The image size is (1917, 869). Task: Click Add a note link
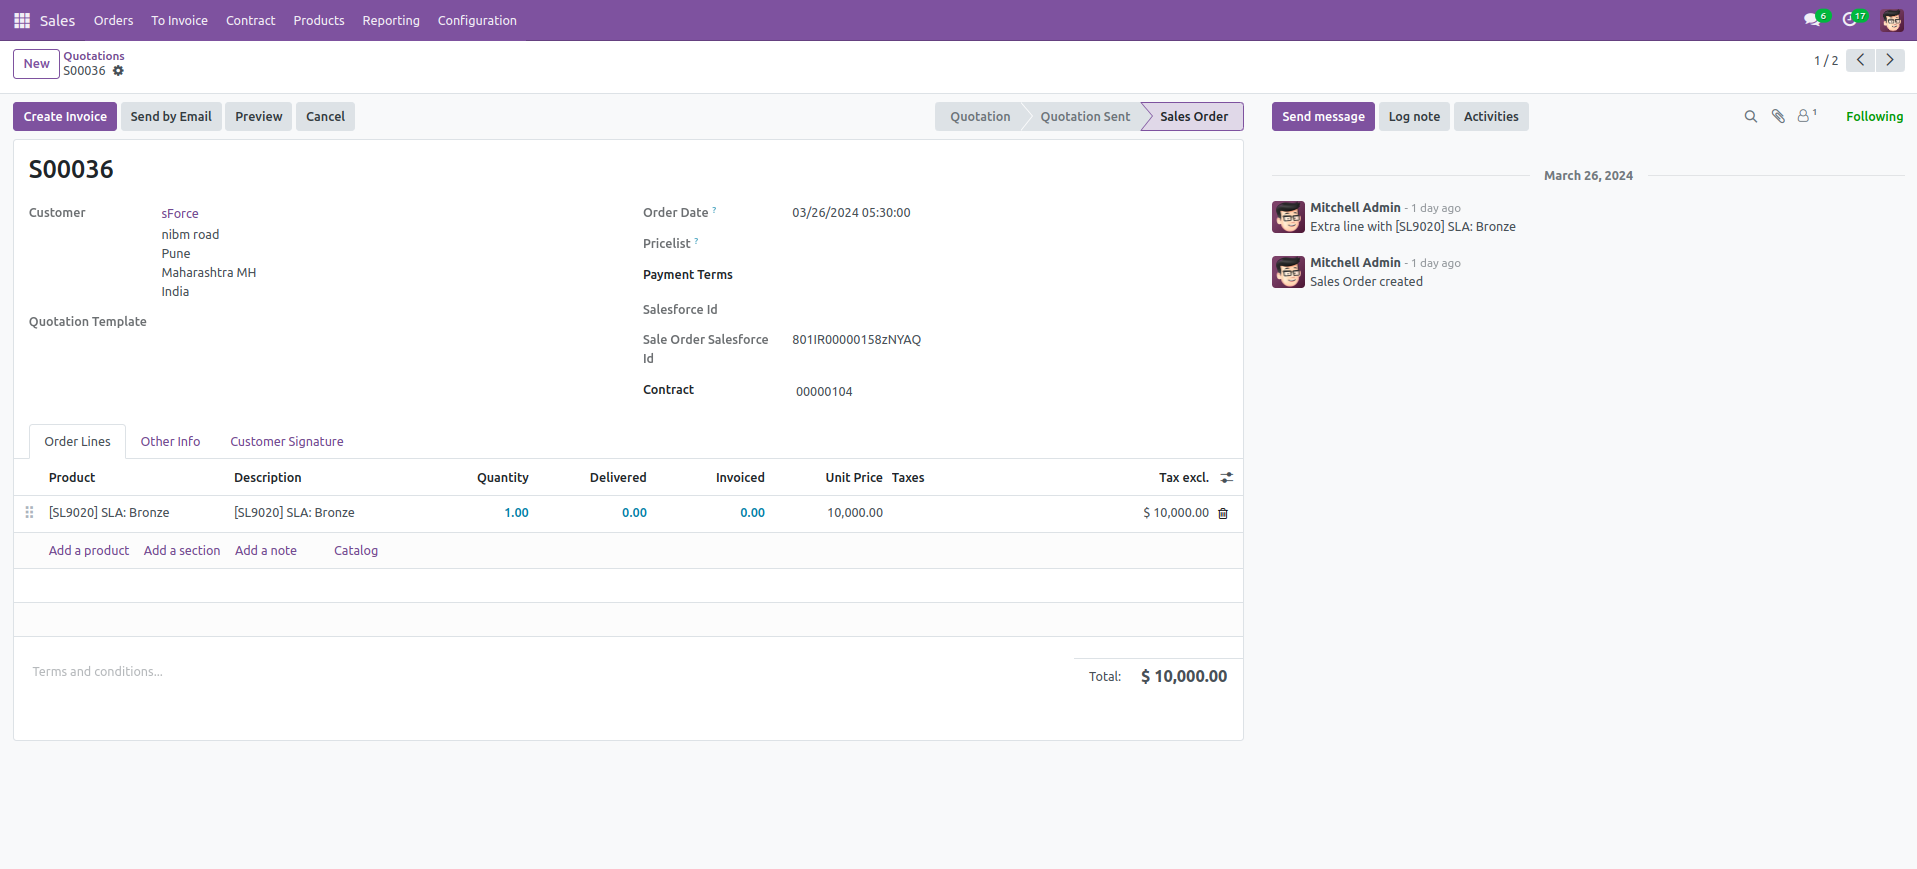click(x=266, y=551)
